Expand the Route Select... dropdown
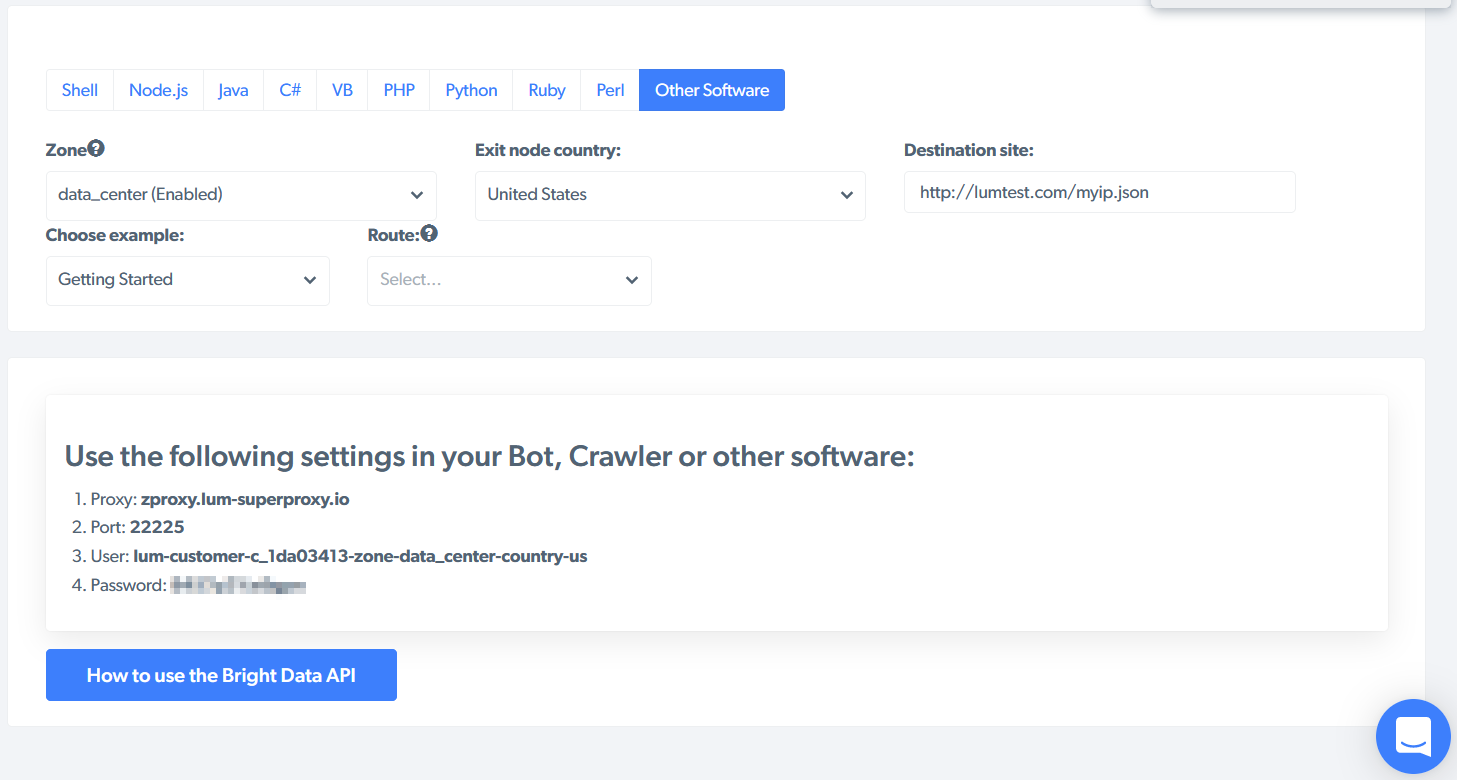Viewport: 1457px width, 780px height. click(509, 280)
